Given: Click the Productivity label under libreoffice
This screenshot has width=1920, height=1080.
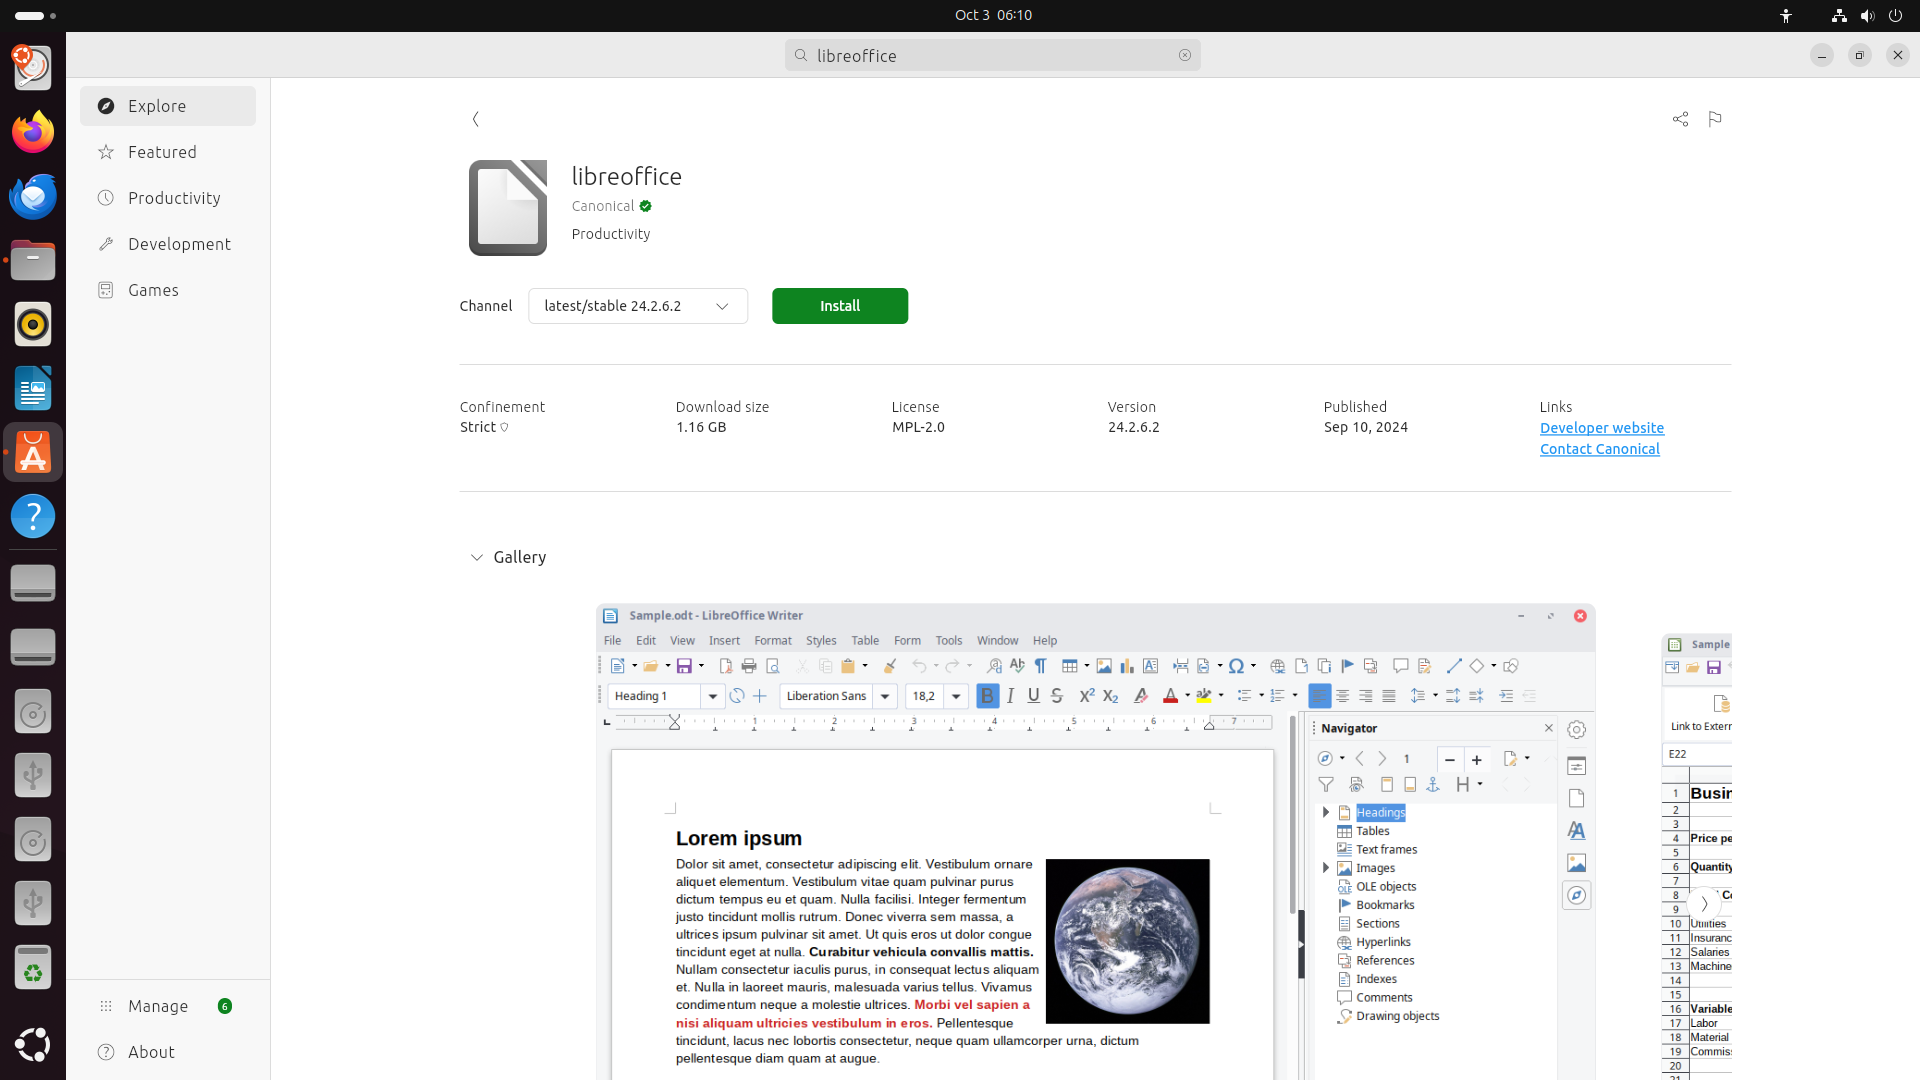Looking at the screenshot, I should coord(611,234).
